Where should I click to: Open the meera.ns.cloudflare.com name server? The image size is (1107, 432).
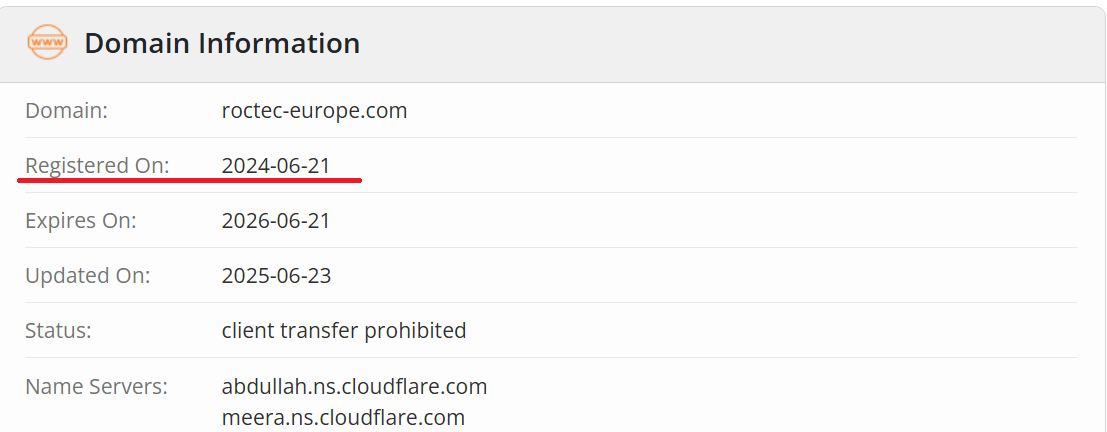(x=343, y=417)
